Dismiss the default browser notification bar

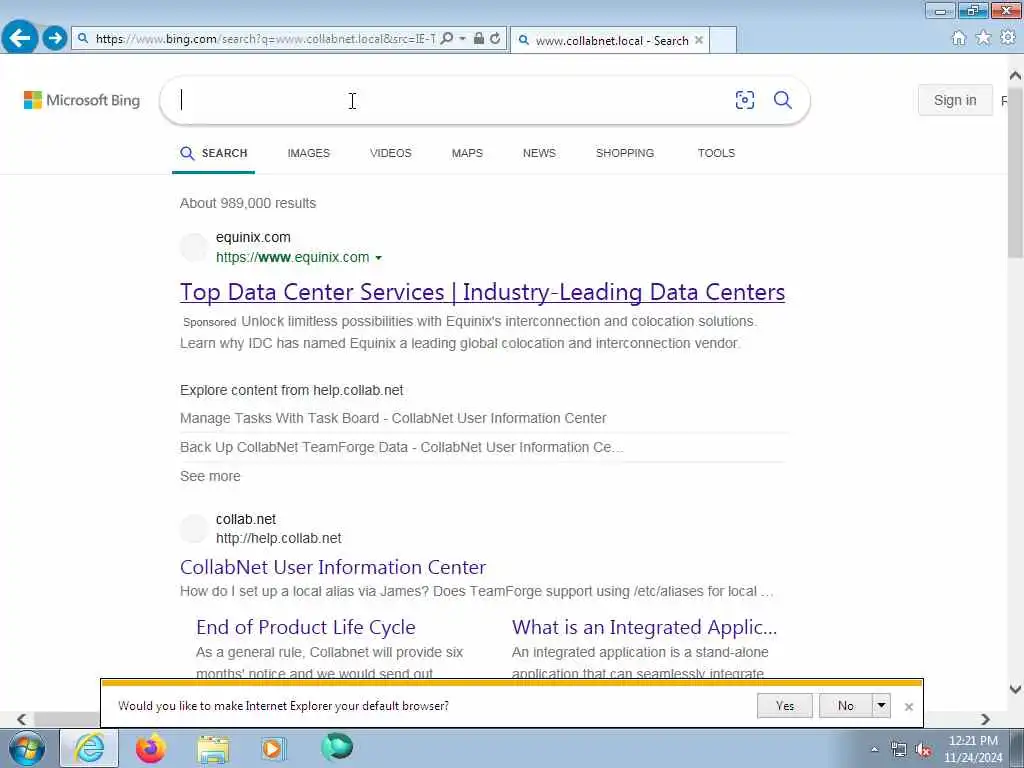[x=908, y=707]
